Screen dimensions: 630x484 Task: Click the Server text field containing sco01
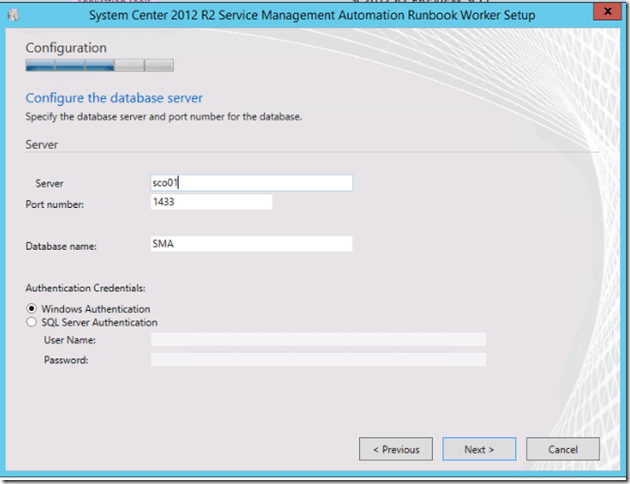click(x=251, y=183)
